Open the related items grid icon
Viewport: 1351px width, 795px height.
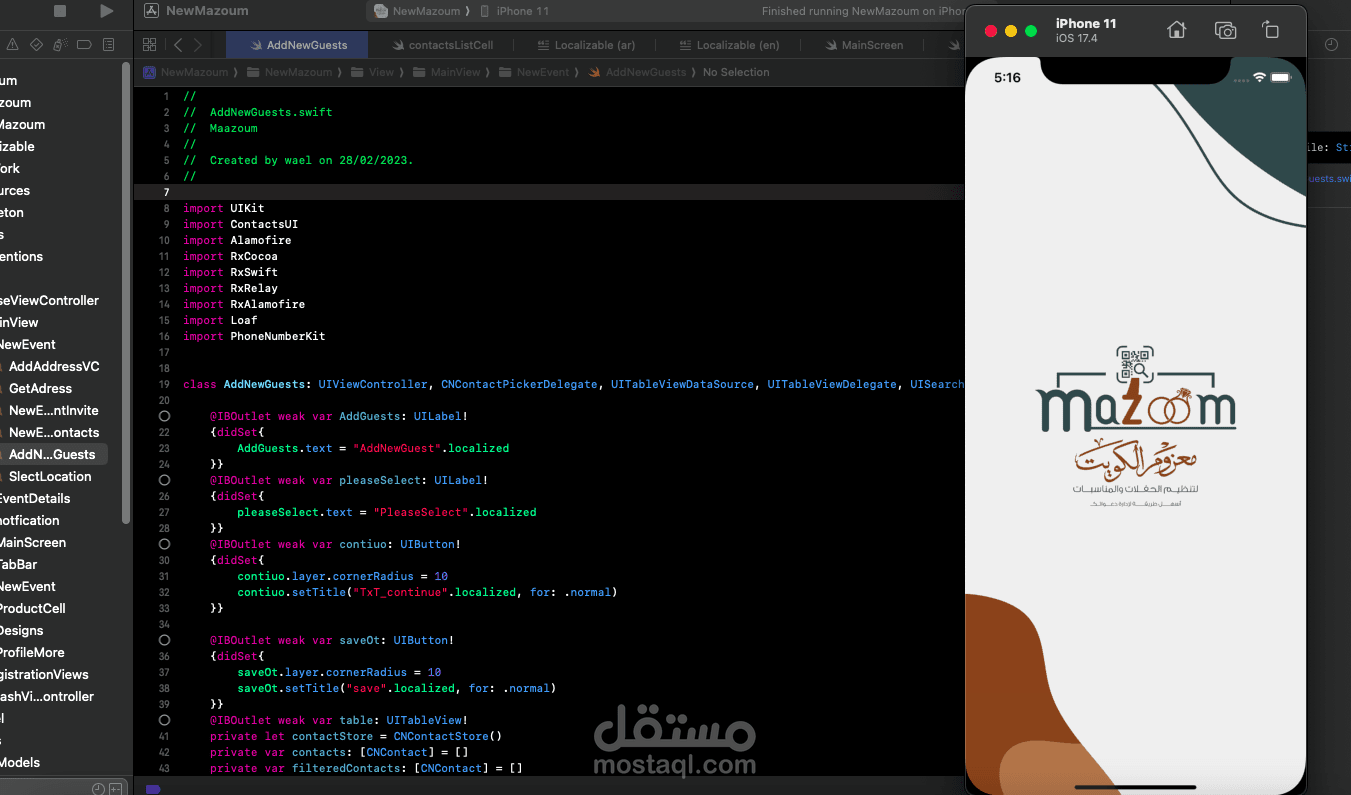(149, 45)
